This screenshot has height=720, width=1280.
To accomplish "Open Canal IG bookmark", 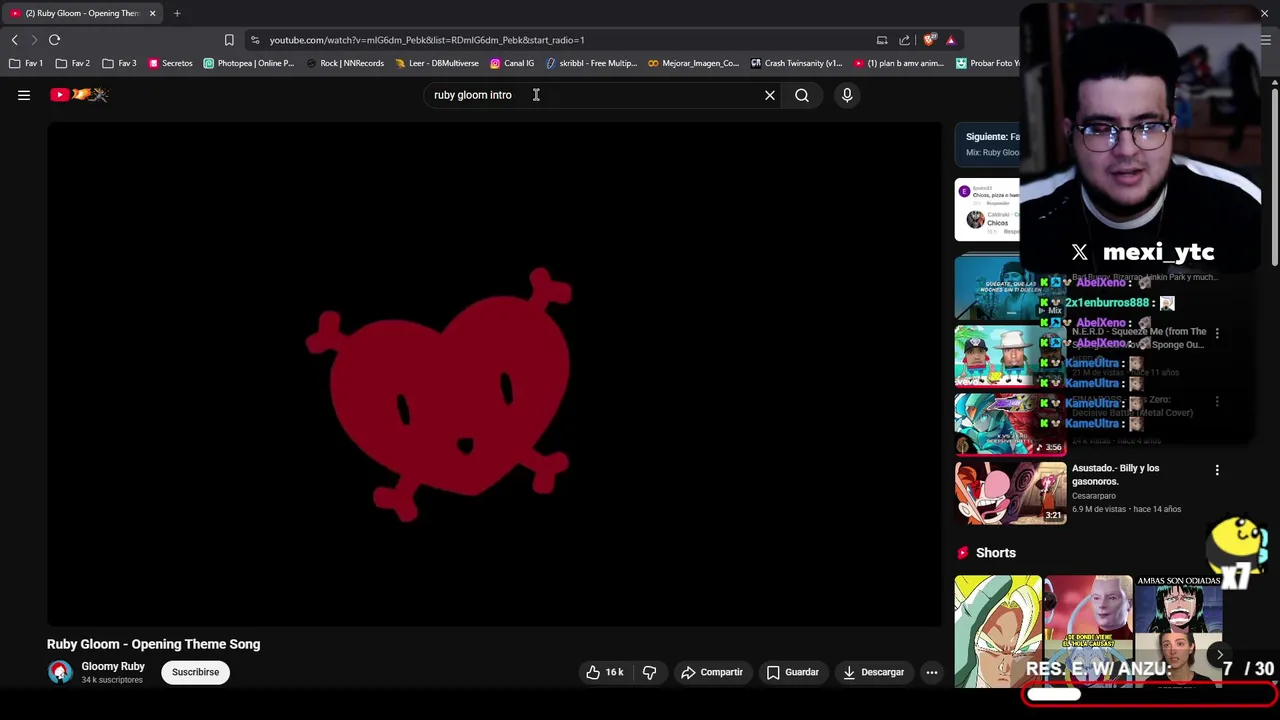I will click(512, 63).
